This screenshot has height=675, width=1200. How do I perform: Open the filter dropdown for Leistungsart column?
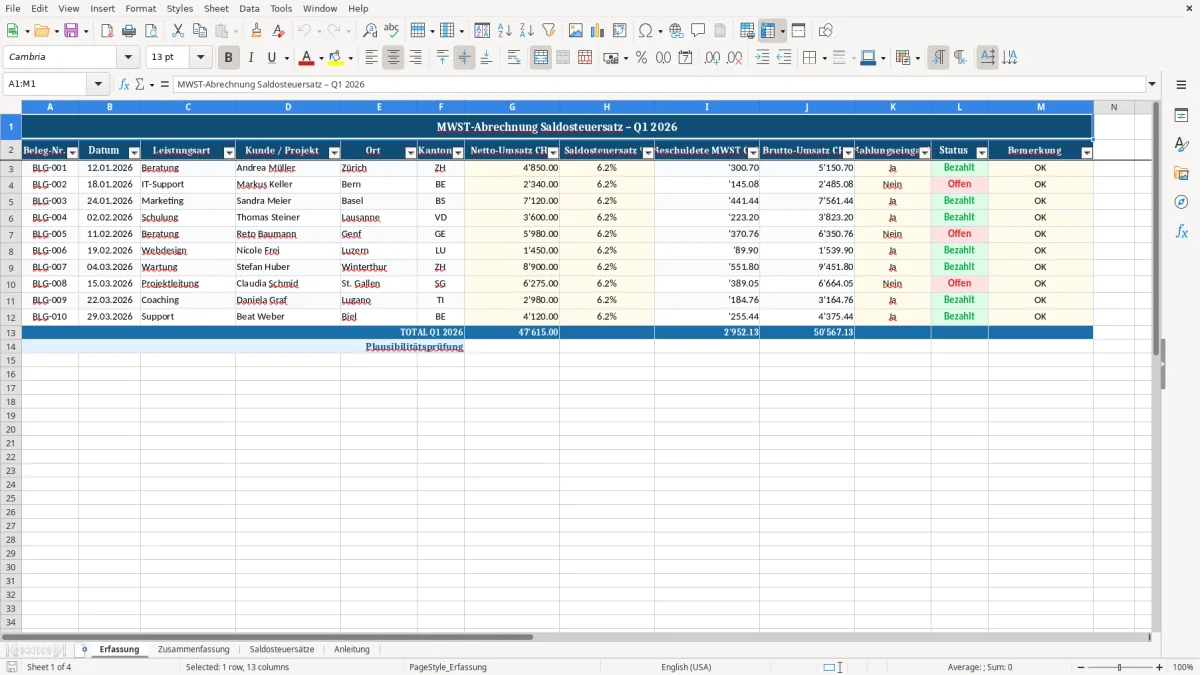(229, 152)
